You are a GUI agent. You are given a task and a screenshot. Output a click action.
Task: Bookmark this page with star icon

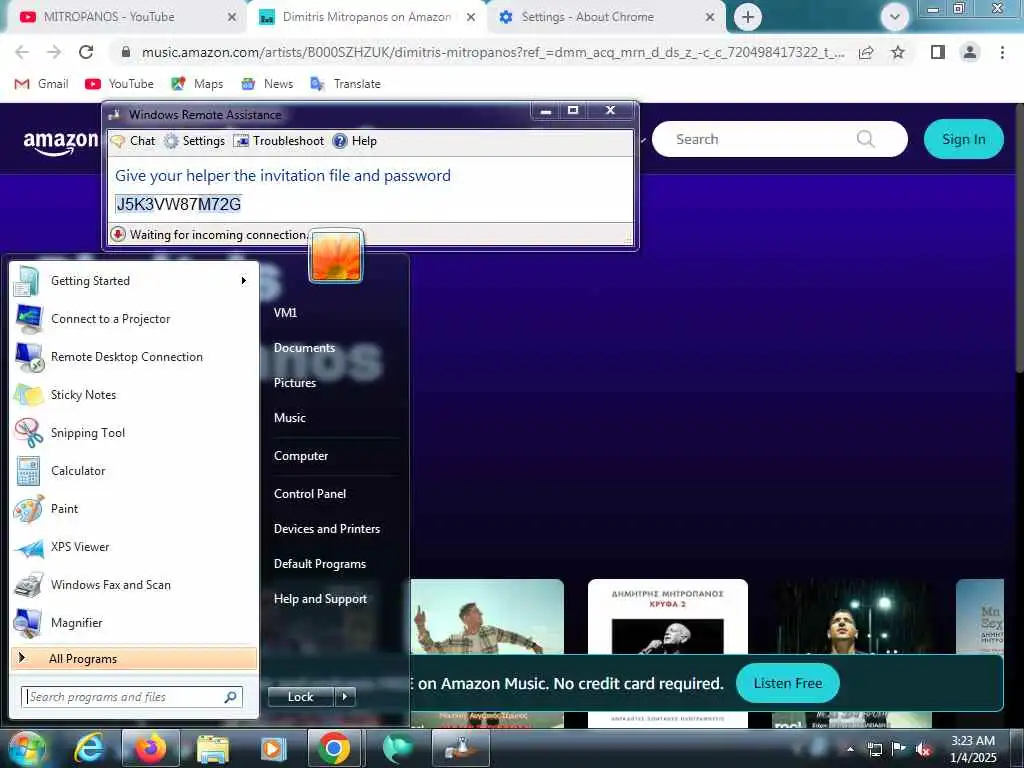pyautogui.click(x=898, y=52)
